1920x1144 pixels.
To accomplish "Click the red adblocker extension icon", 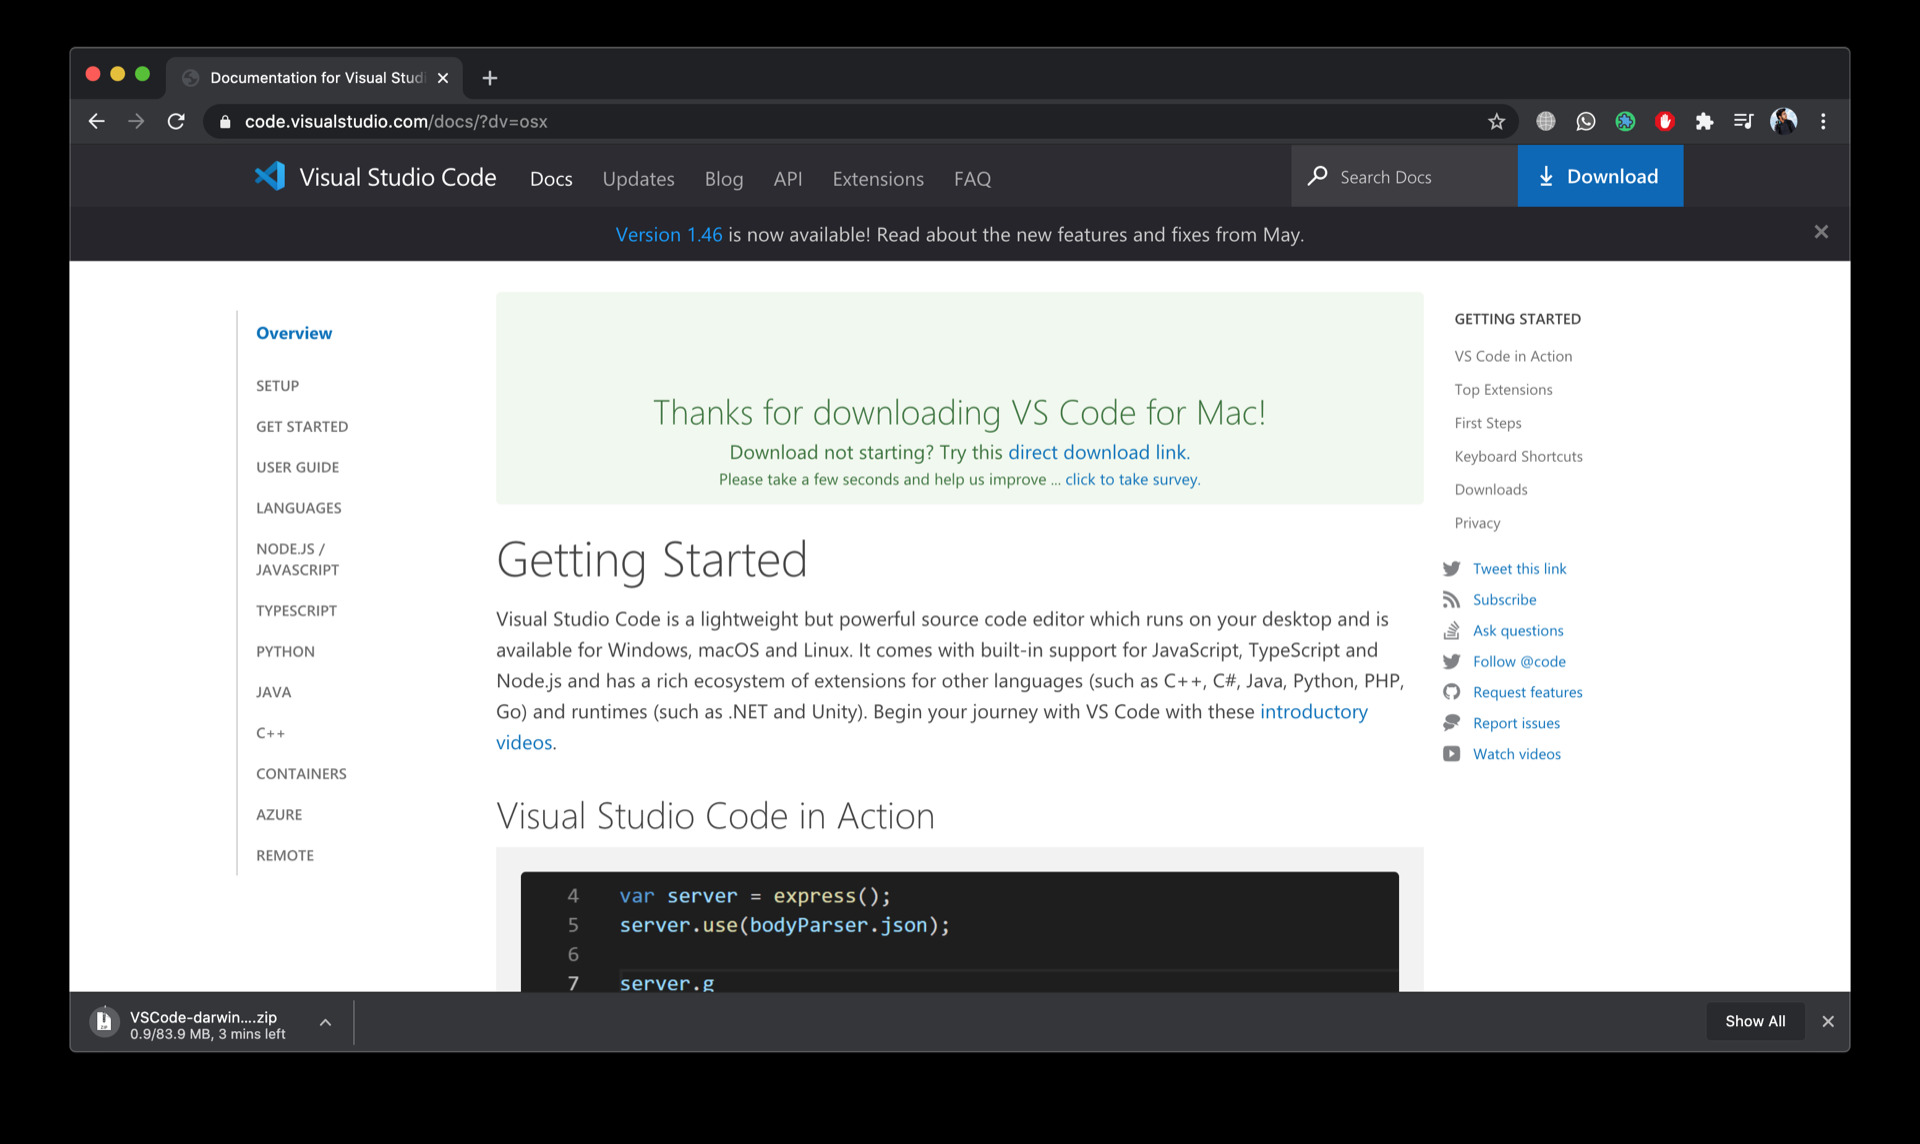I will click(x=1664, y=121).
